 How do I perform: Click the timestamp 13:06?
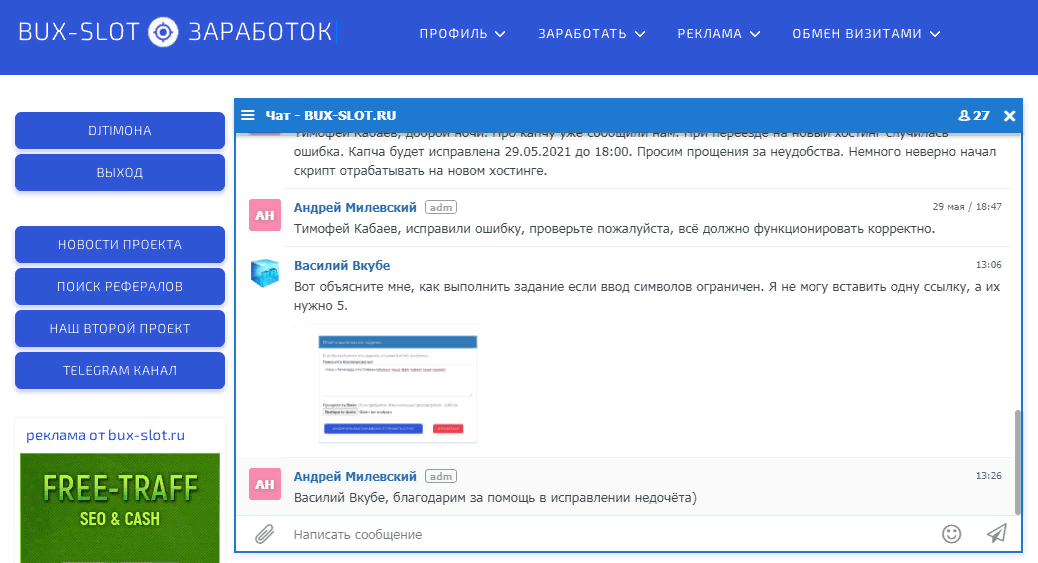988,264
